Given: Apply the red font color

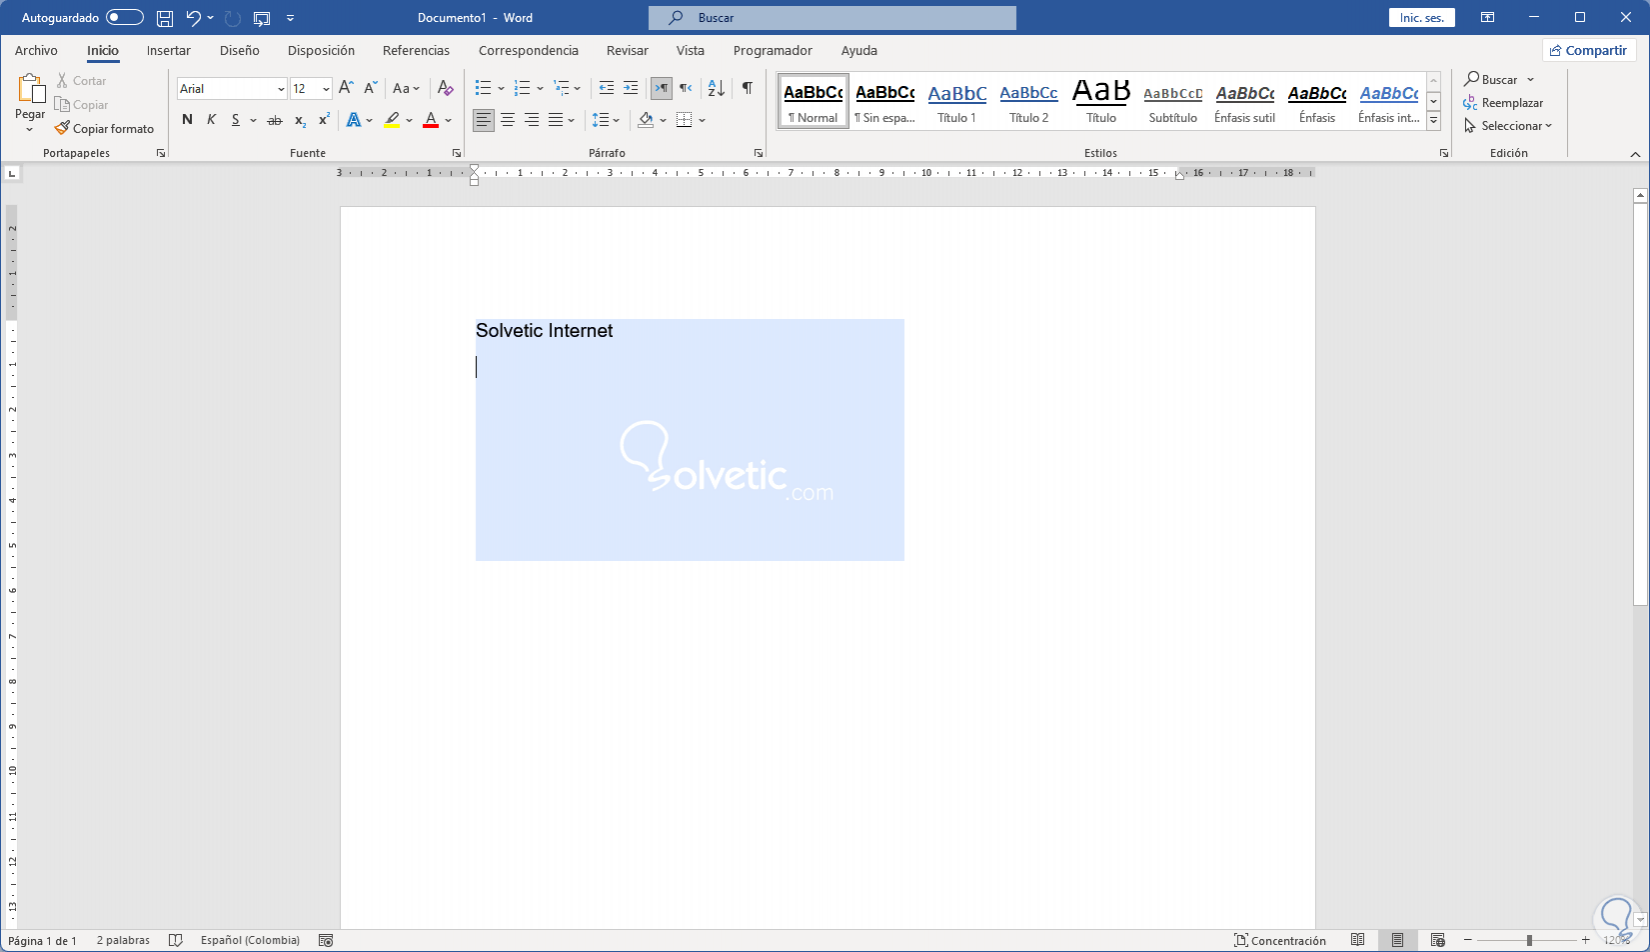Looking at the screenshot, I should [x=431, y=120].
